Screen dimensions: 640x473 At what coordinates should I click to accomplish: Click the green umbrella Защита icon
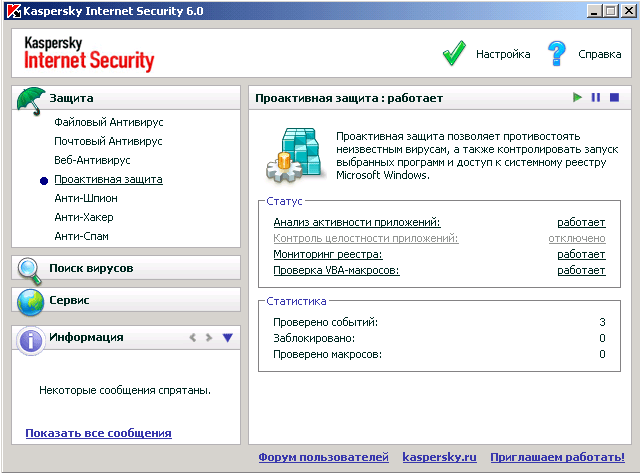tap(31, 100)
